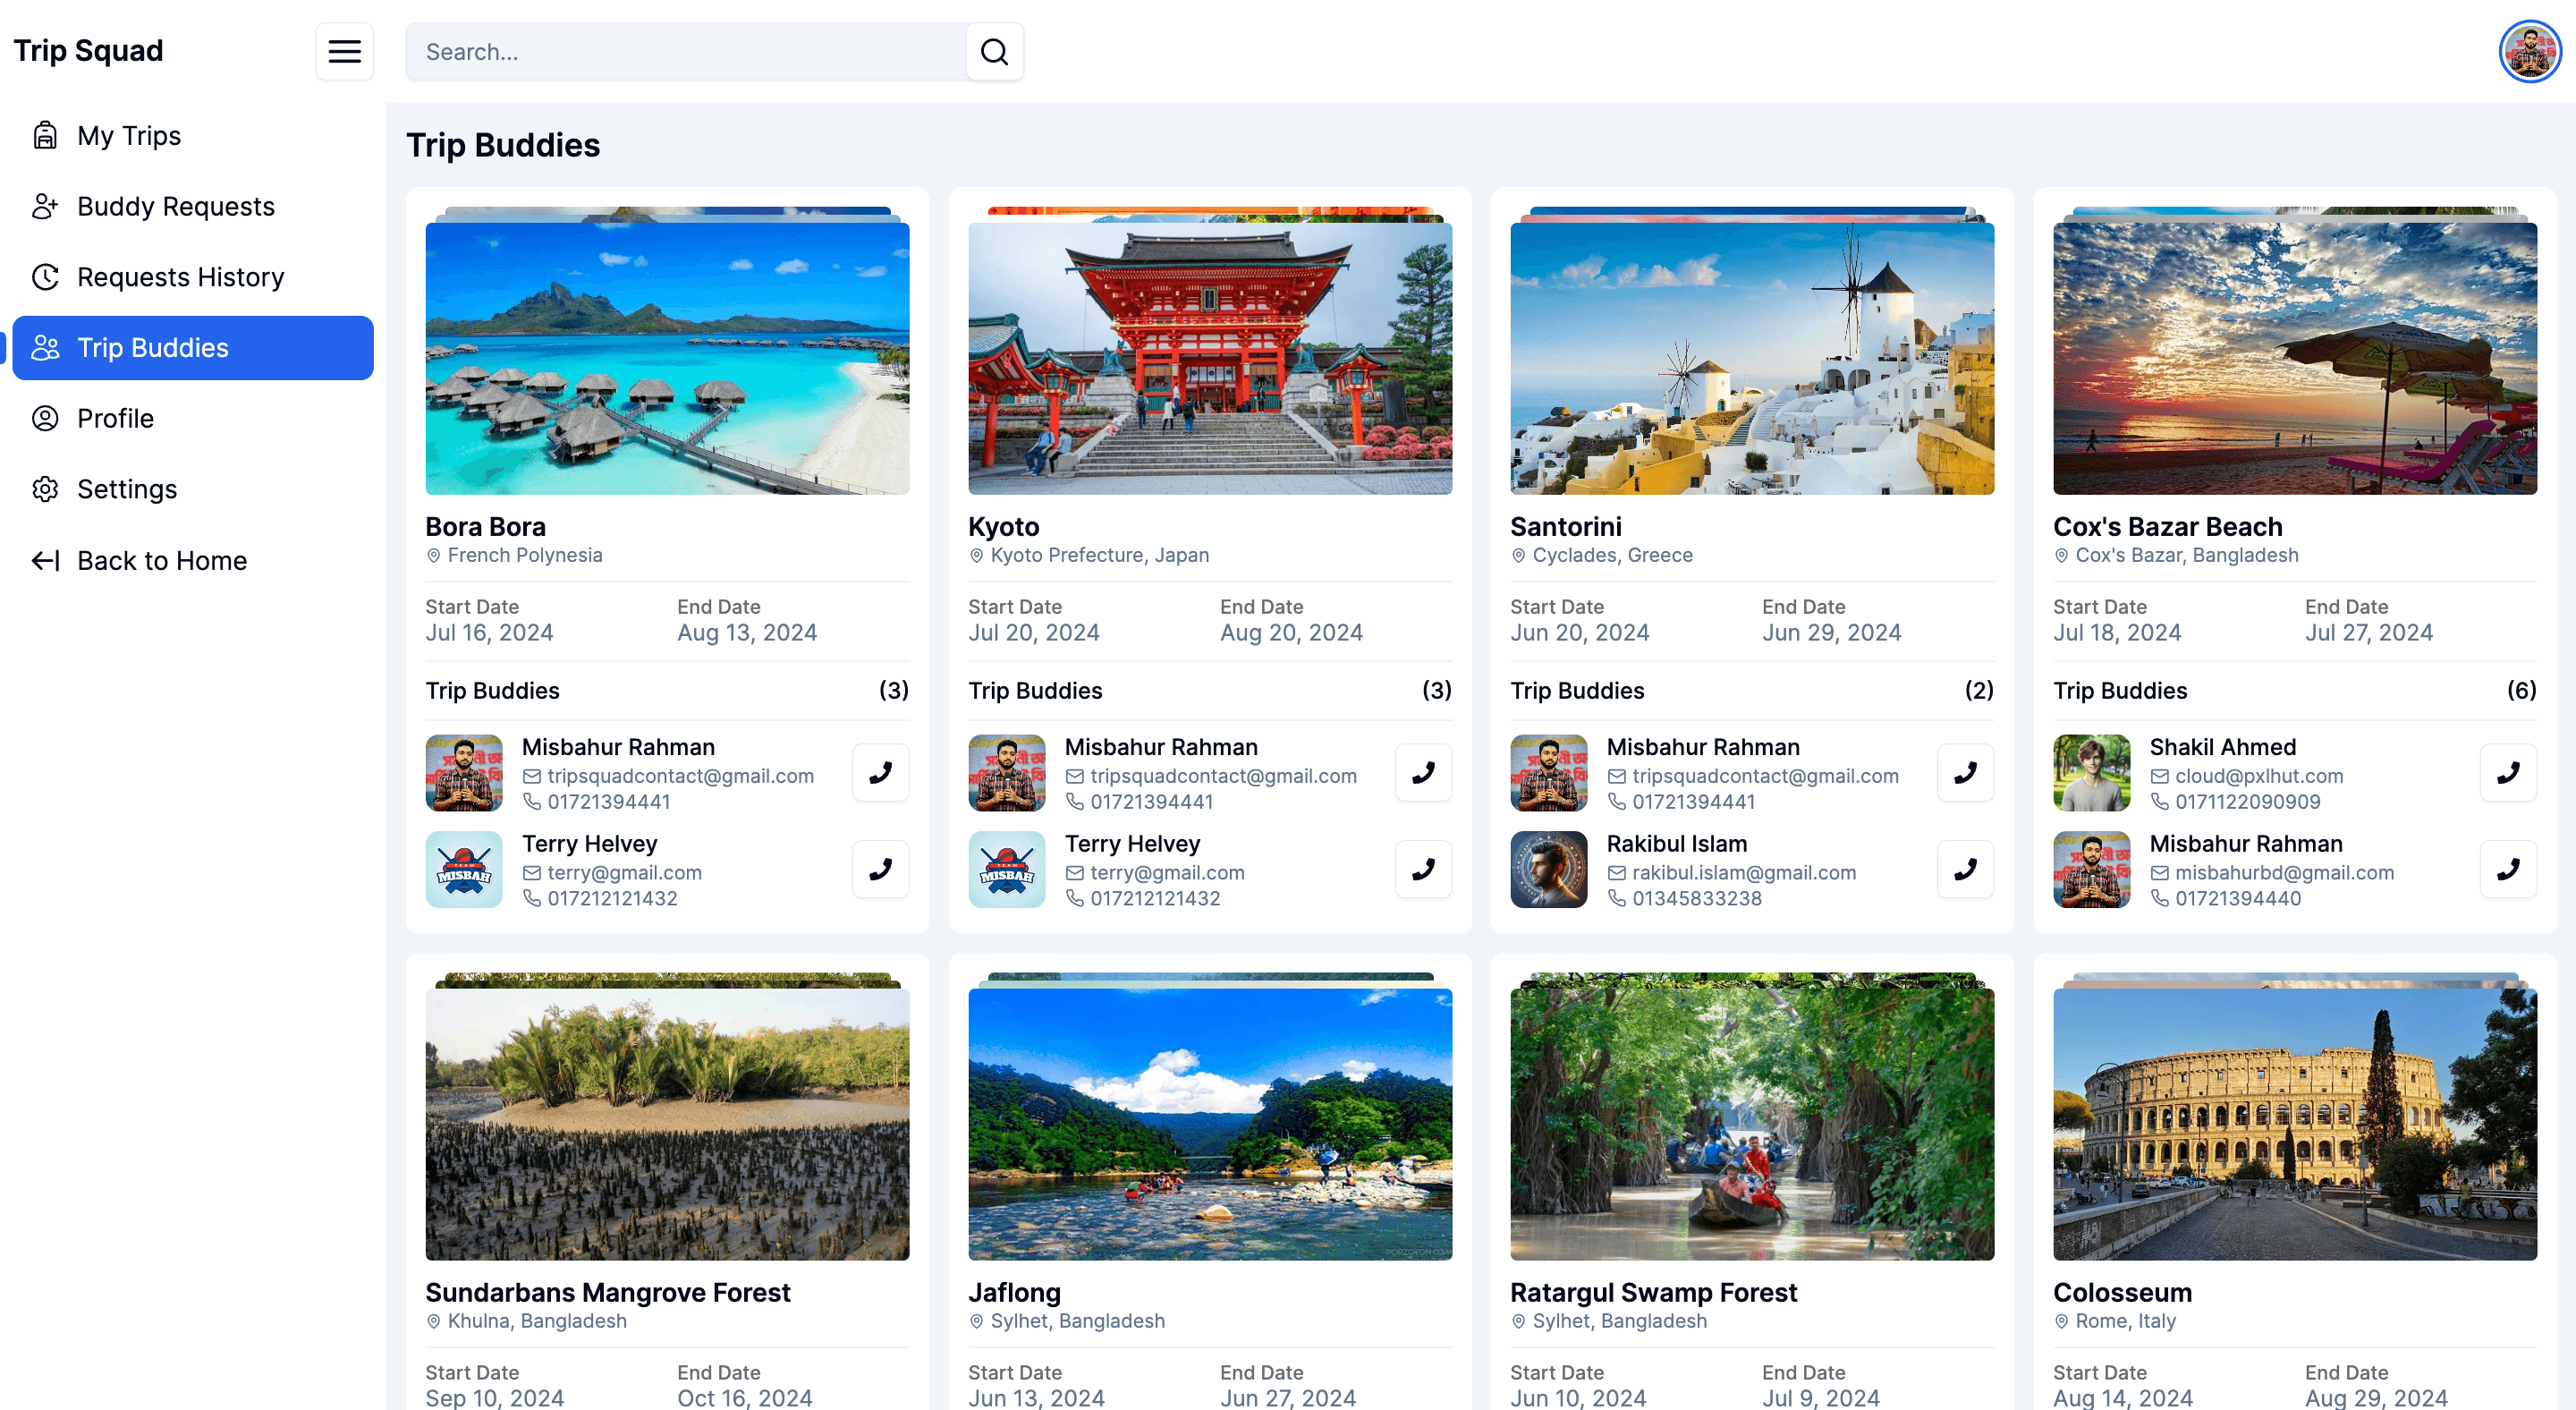Open the Bora Bora trip photo
Image resolution: width=2576 pixels, height=1410 pixels.
pos(667,358)
